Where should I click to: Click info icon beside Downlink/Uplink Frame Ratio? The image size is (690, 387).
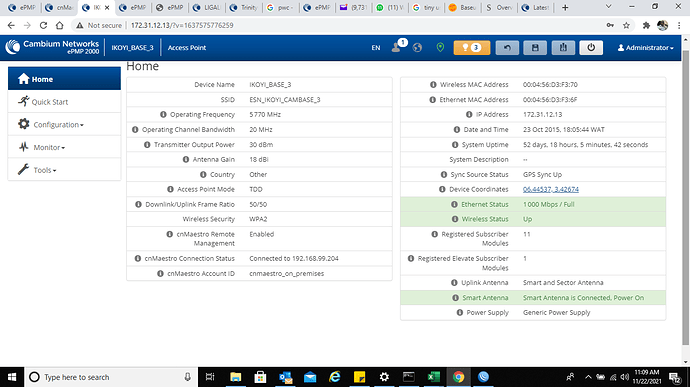click(x=138, y=204)
